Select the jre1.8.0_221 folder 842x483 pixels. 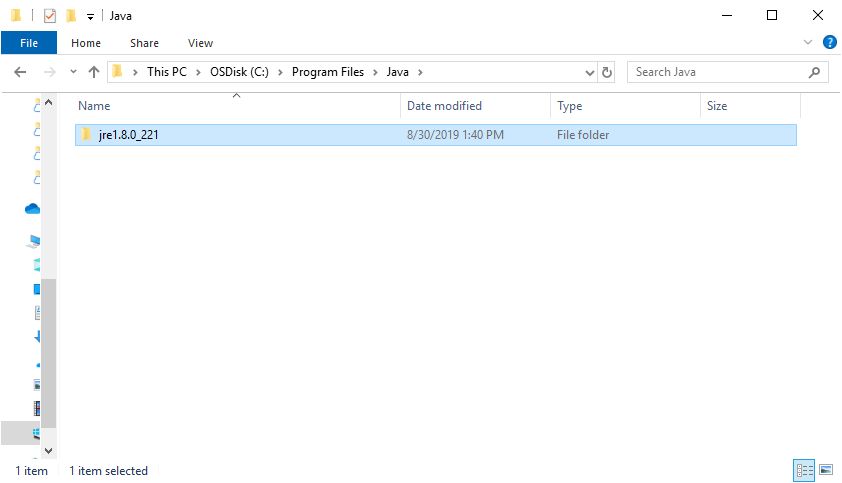pos(128,135)
